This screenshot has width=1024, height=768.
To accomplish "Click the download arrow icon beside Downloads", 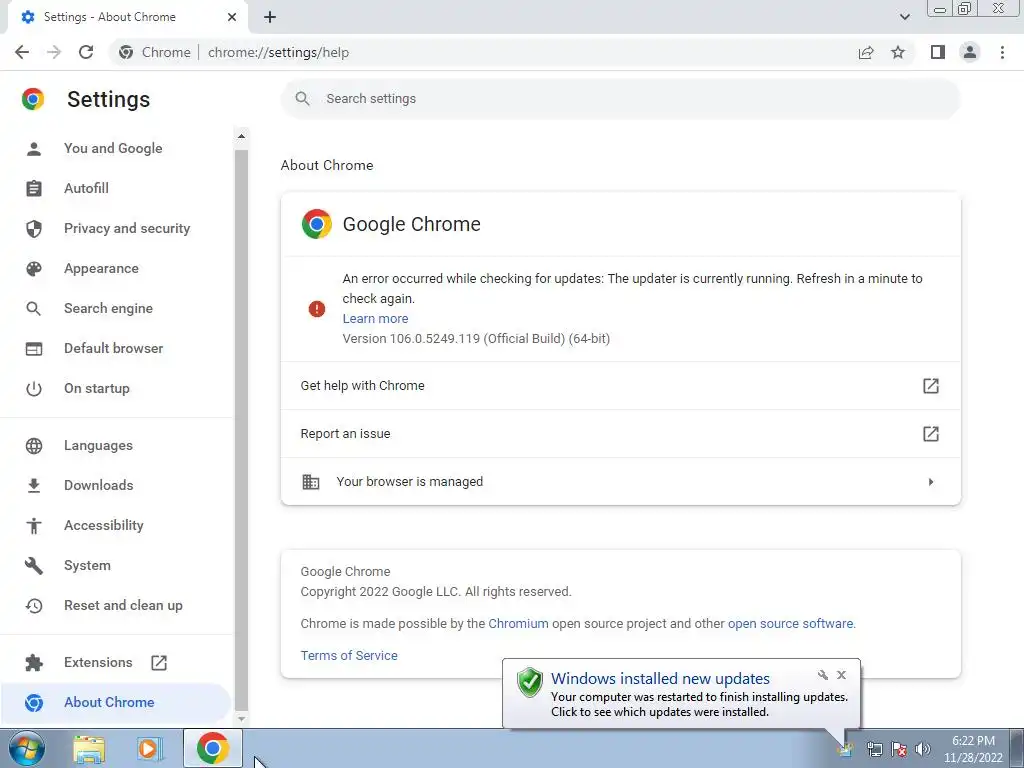I will click(34, 485).
